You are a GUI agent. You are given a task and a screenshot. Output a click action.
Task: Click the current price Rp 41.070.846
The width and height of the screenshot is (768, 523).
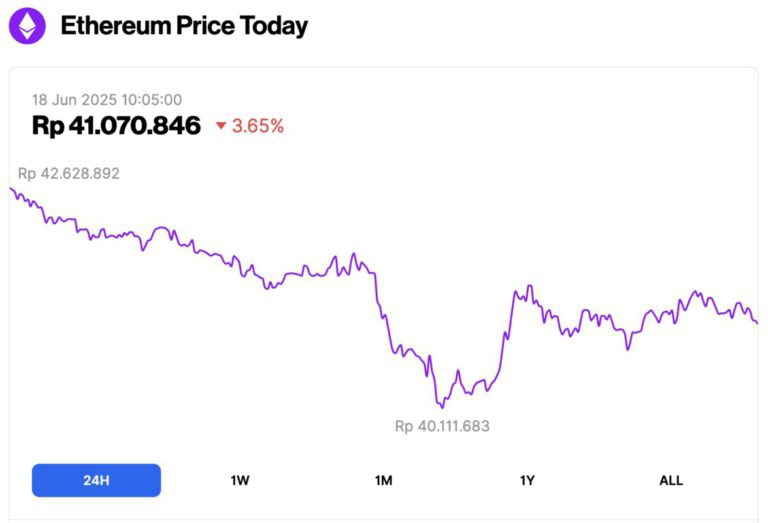click(x=116, y=125)
